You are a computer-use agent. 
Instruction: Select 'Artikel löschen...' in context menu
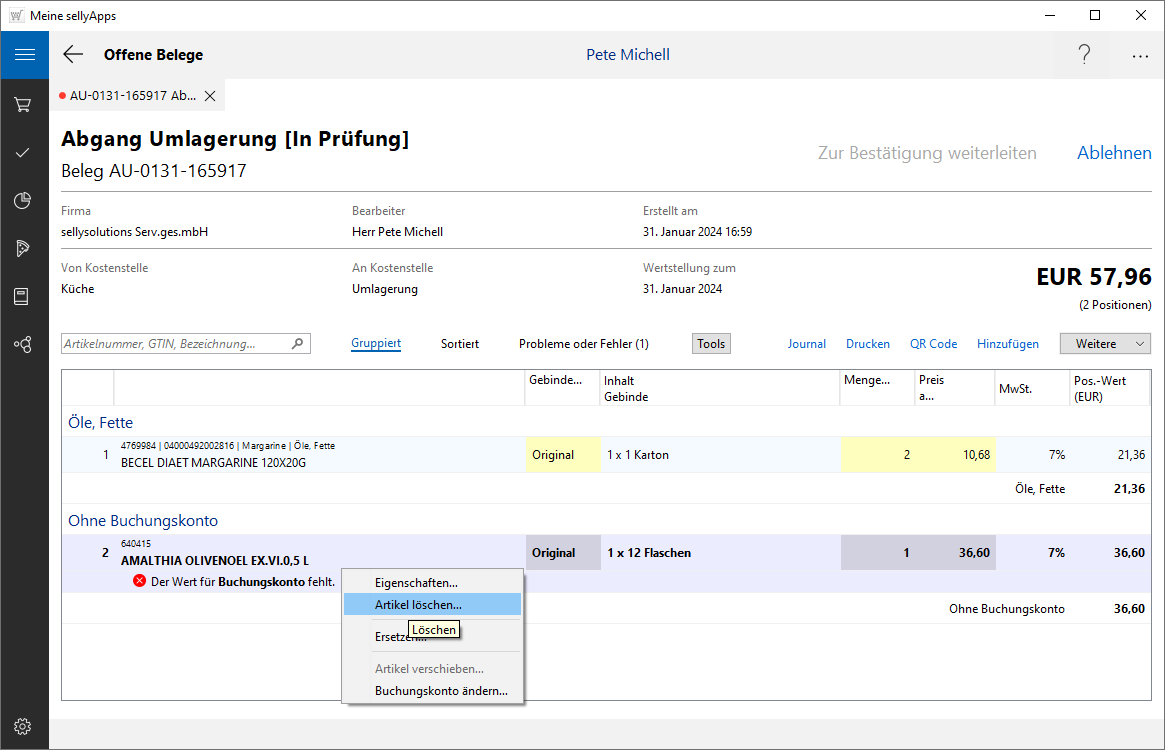tap(418, 605)
